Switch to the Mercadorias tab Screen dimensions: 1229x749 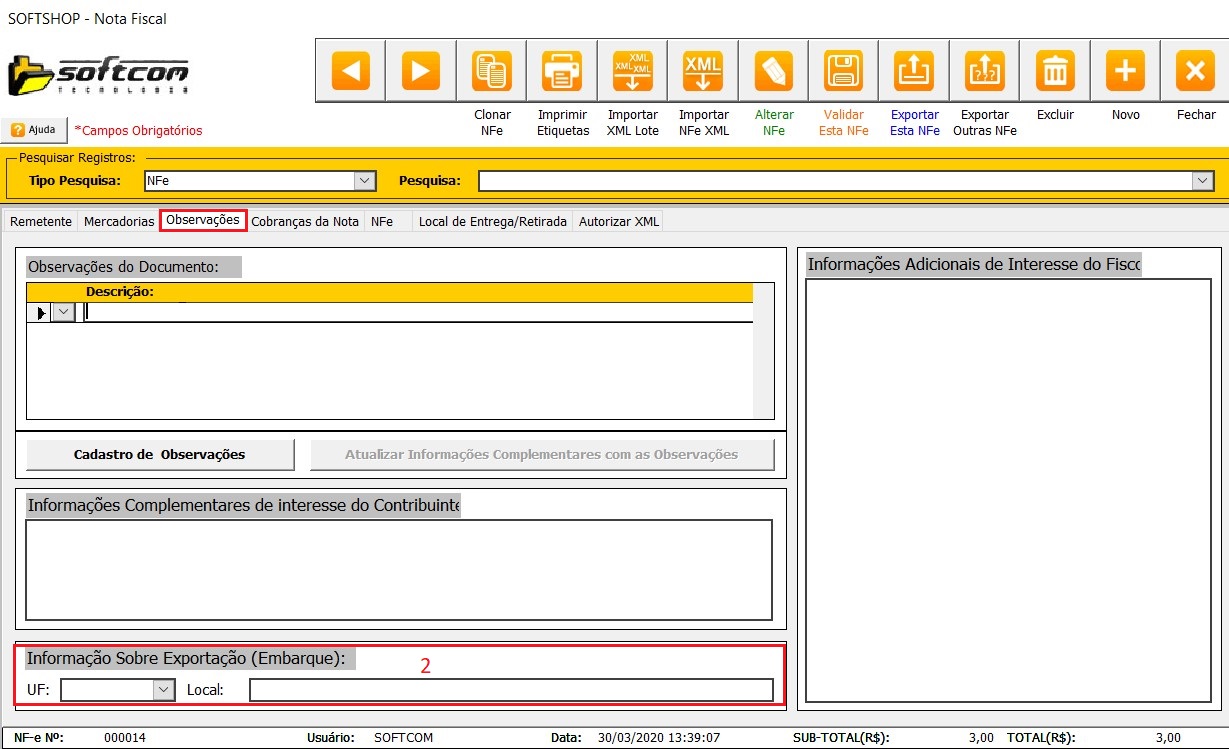119,222
